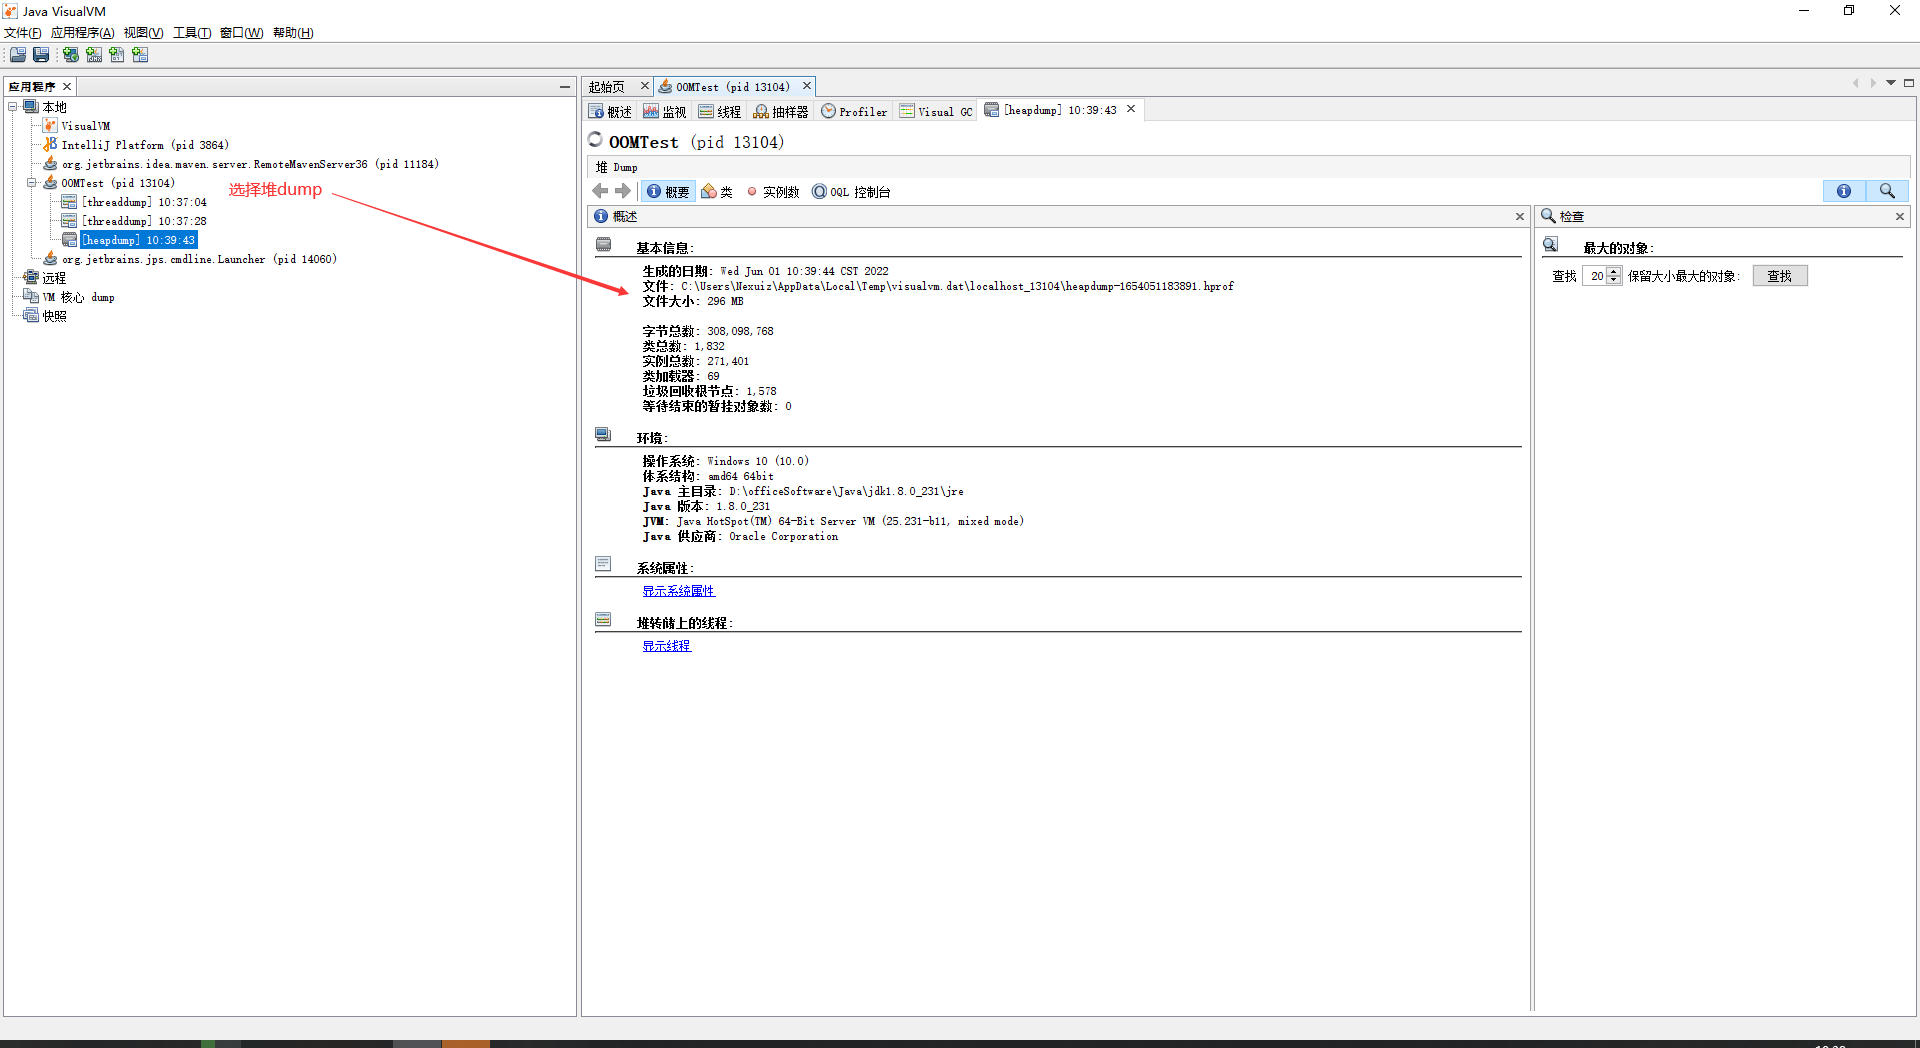Open the document list dropdown arrow at top right
Viewport: 1920px width, 1048px height.
[x=1891, y=83]
